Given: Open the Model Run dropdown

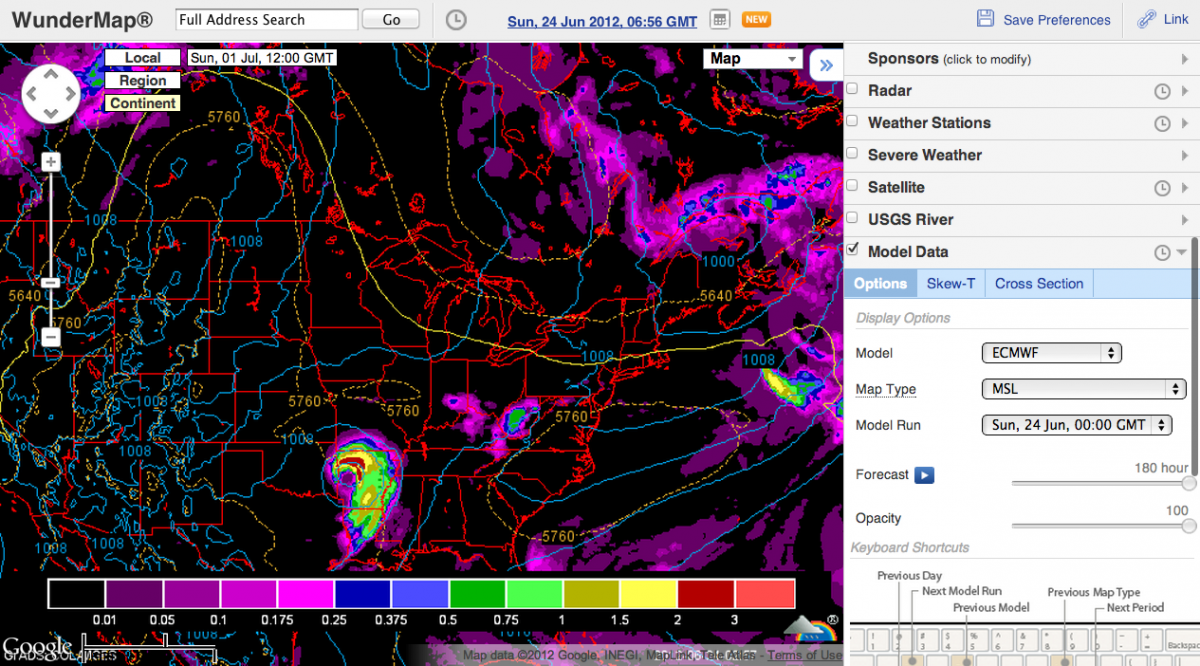Looking at the screenshot, I should (1076, 425).
